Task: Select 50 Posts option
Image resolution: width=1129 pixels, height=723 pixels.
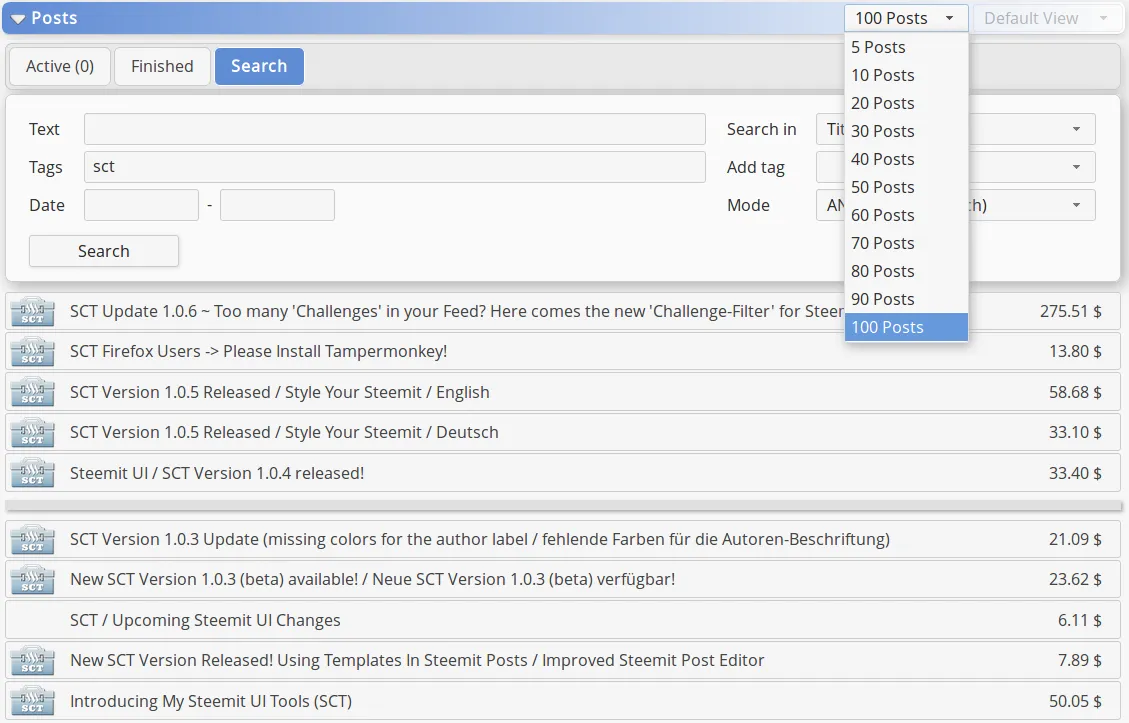Action: pyautogui.click(x=906, y=187)
